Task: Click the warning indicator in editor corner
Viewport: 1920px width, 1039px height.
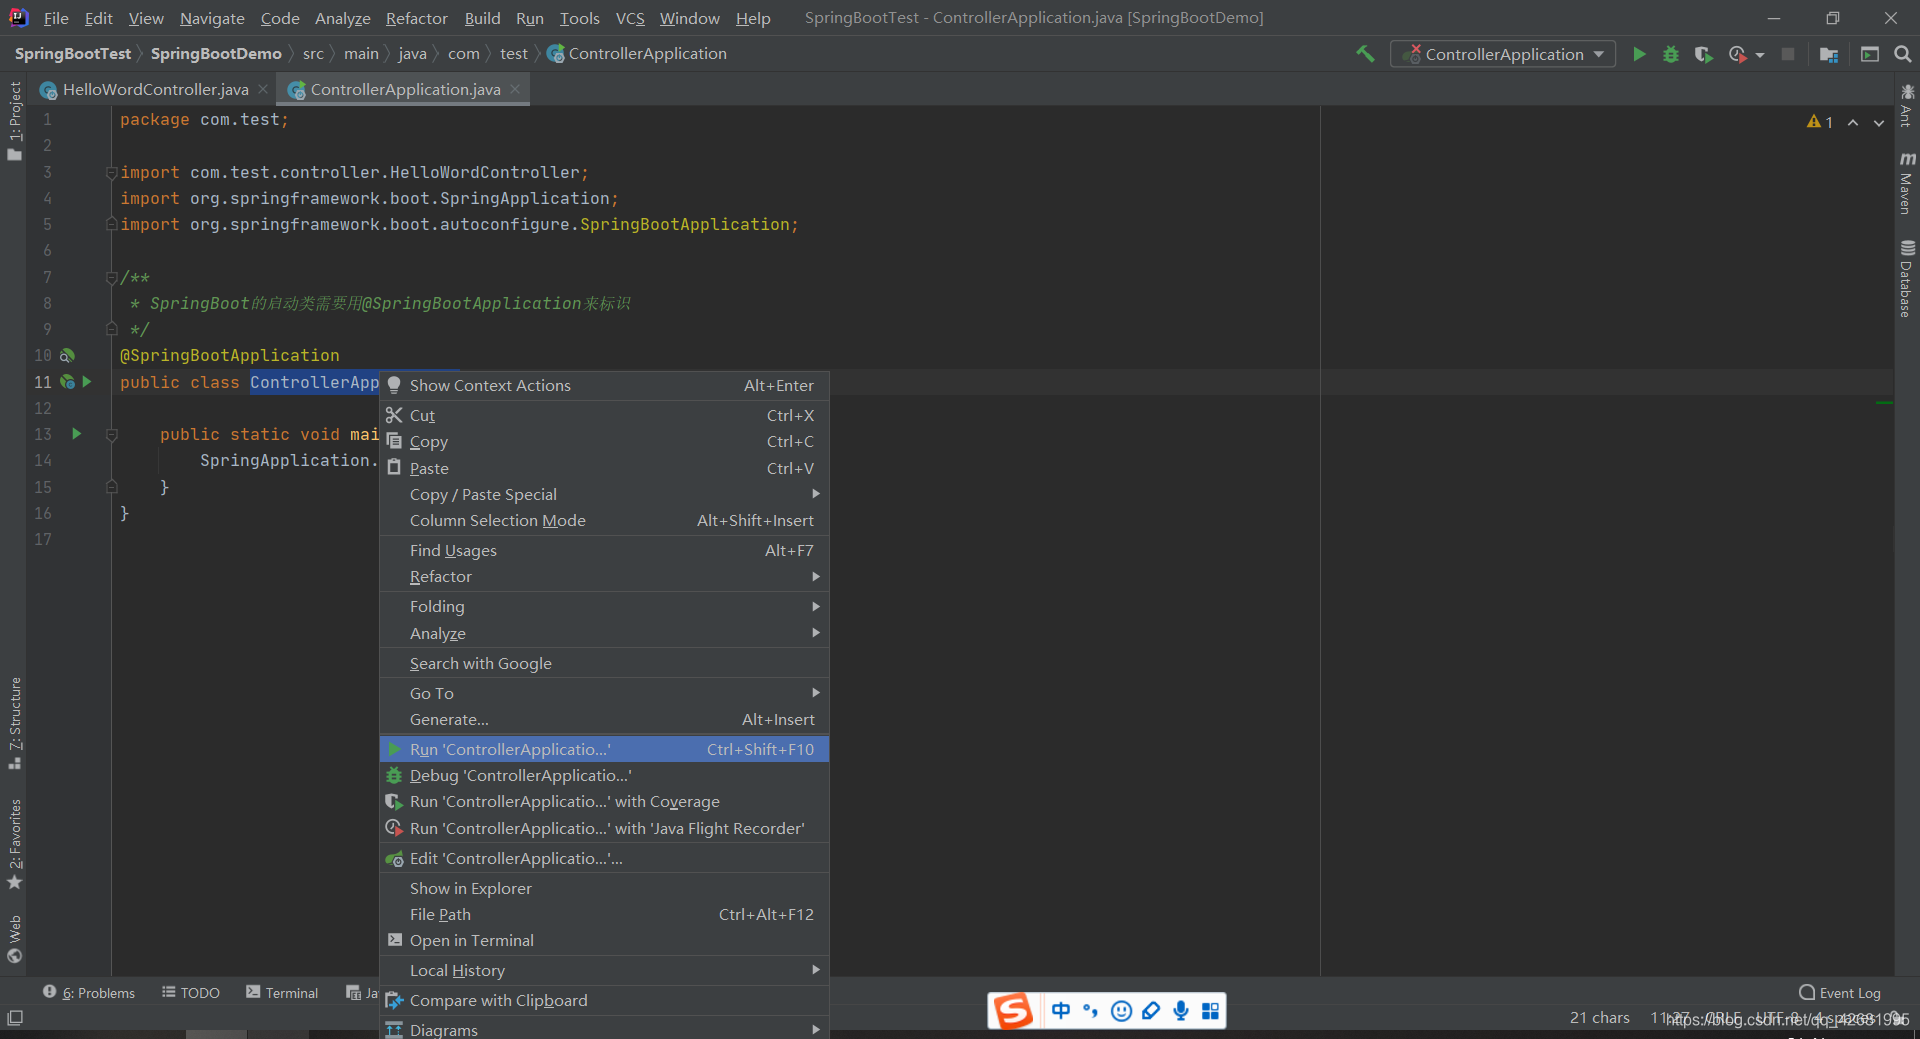Action: click(1820, 122)
